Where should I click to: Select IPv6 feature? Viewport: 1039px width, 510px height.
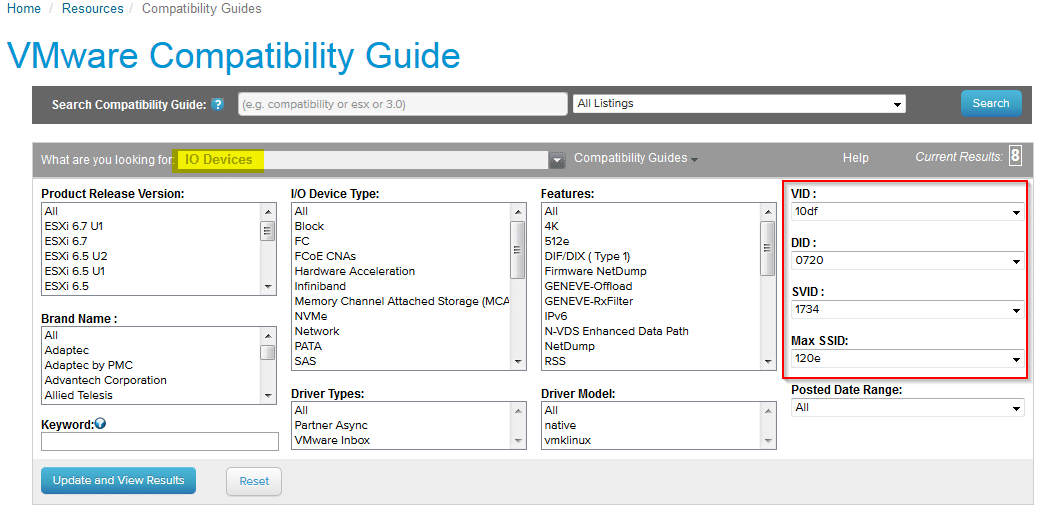555,316
